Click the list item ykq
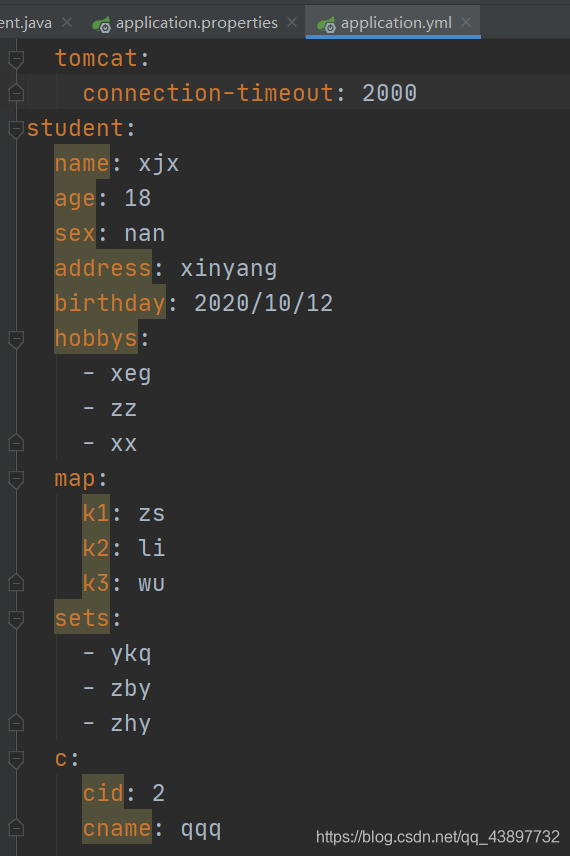Screen dimensions: 570x856 click(131, 654)
